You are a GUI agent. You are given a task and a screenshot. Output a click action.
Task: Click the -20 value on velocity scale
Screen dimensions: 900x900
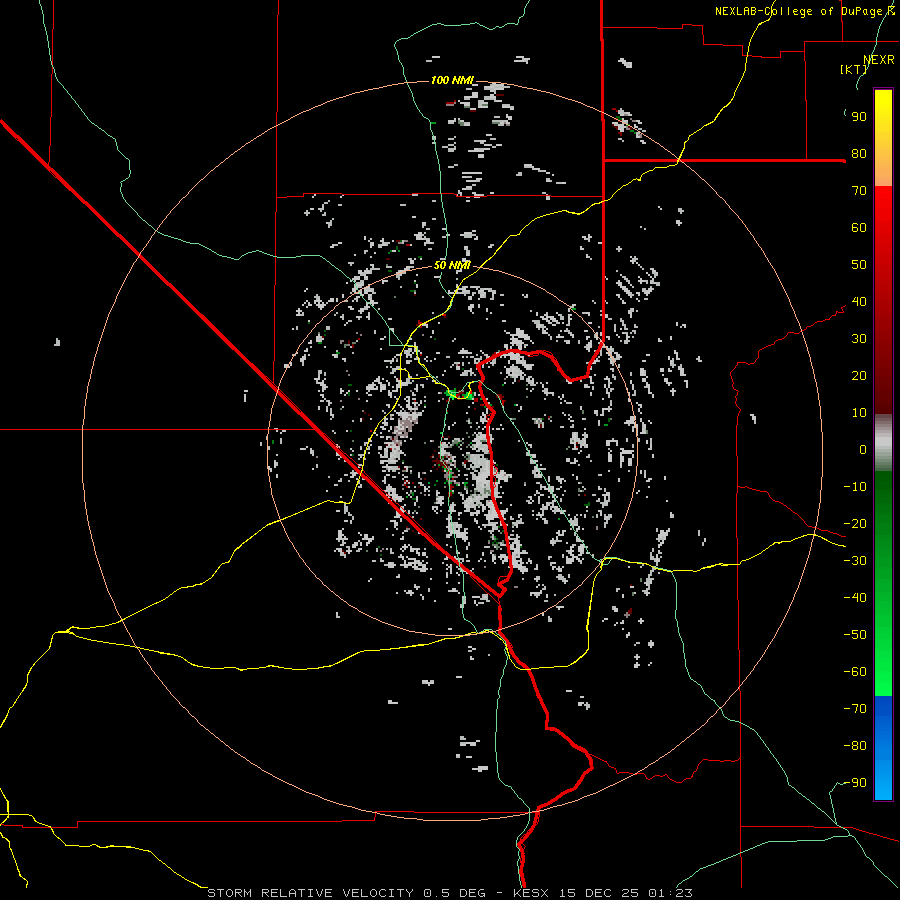click(x=855, y=524)
